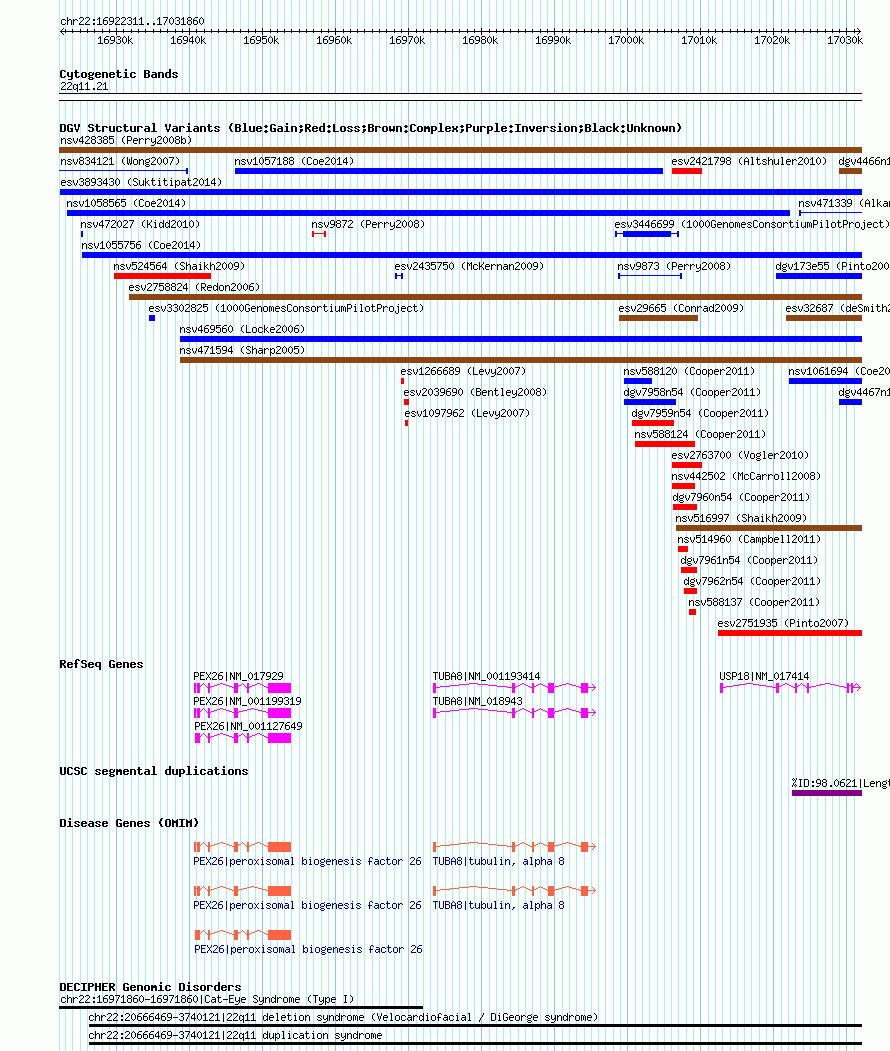
Task: Open TUBA8|NM_001193414 transcript label
Action: 487,676
